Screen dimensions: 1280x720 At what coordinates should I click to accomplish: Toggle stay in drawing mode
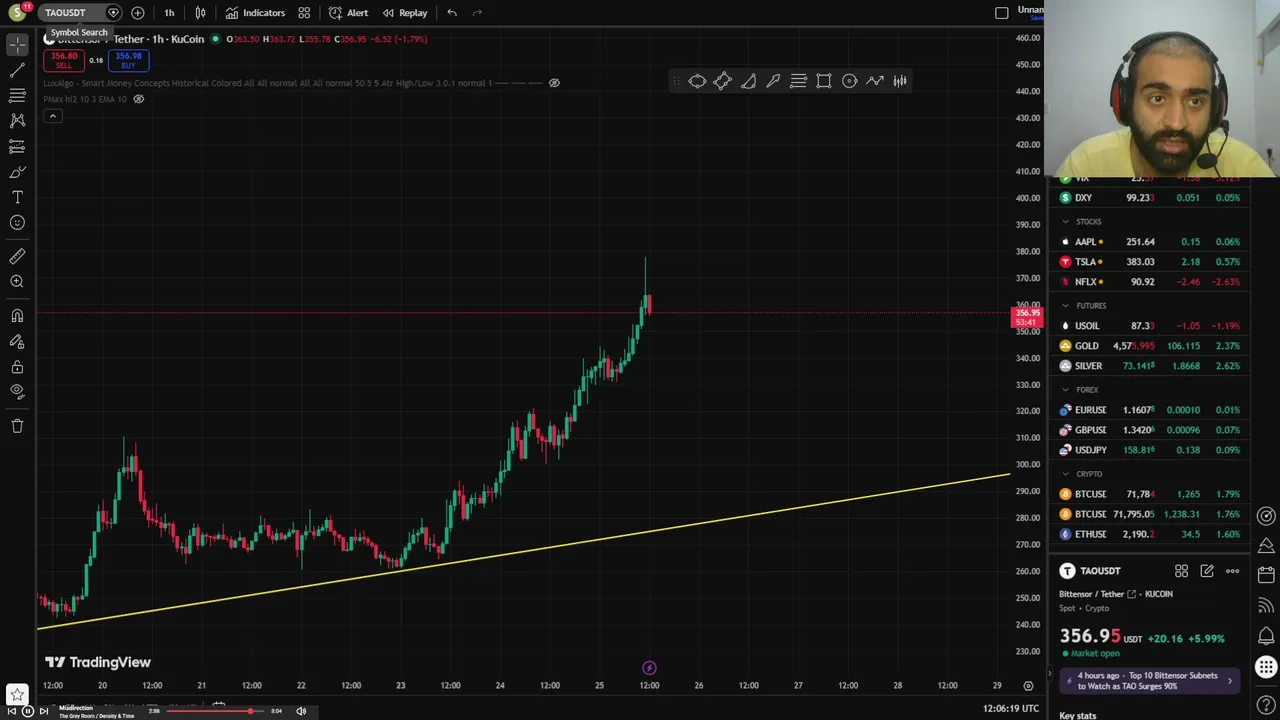(x=17, y=342)
